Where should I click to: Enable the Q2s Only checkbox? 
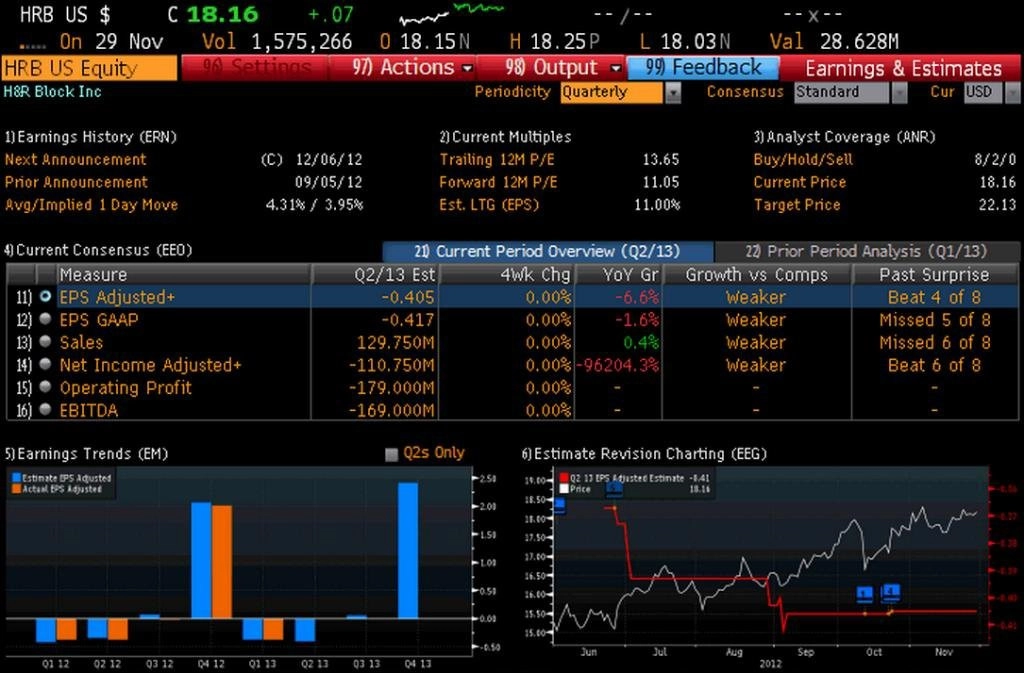click(x=391, y=454)
